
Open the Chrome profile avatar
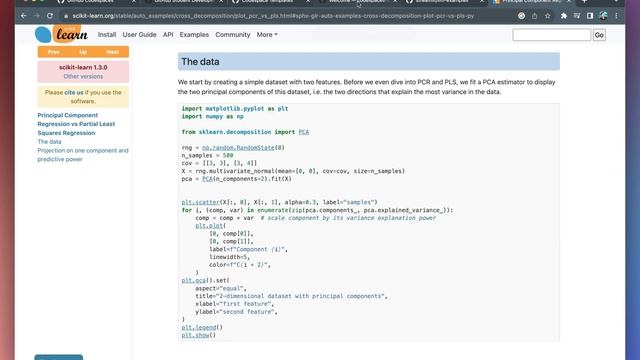tap(603, 16)
